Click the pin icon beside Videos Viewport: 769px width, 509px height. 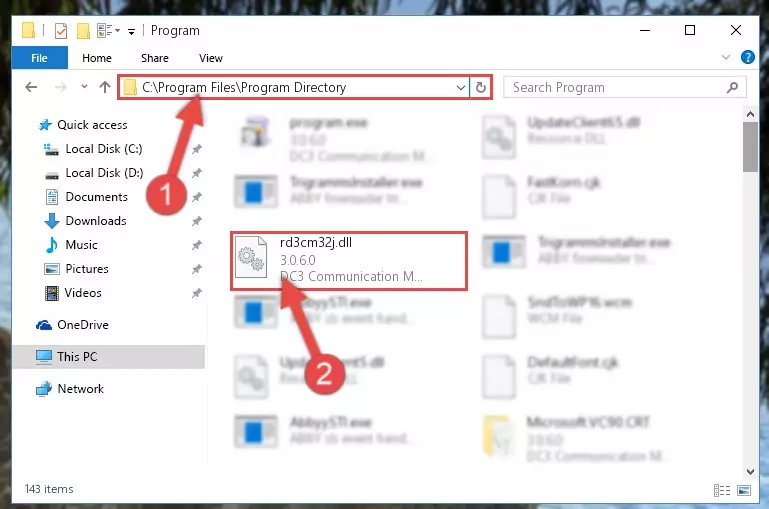coord(197,293)
